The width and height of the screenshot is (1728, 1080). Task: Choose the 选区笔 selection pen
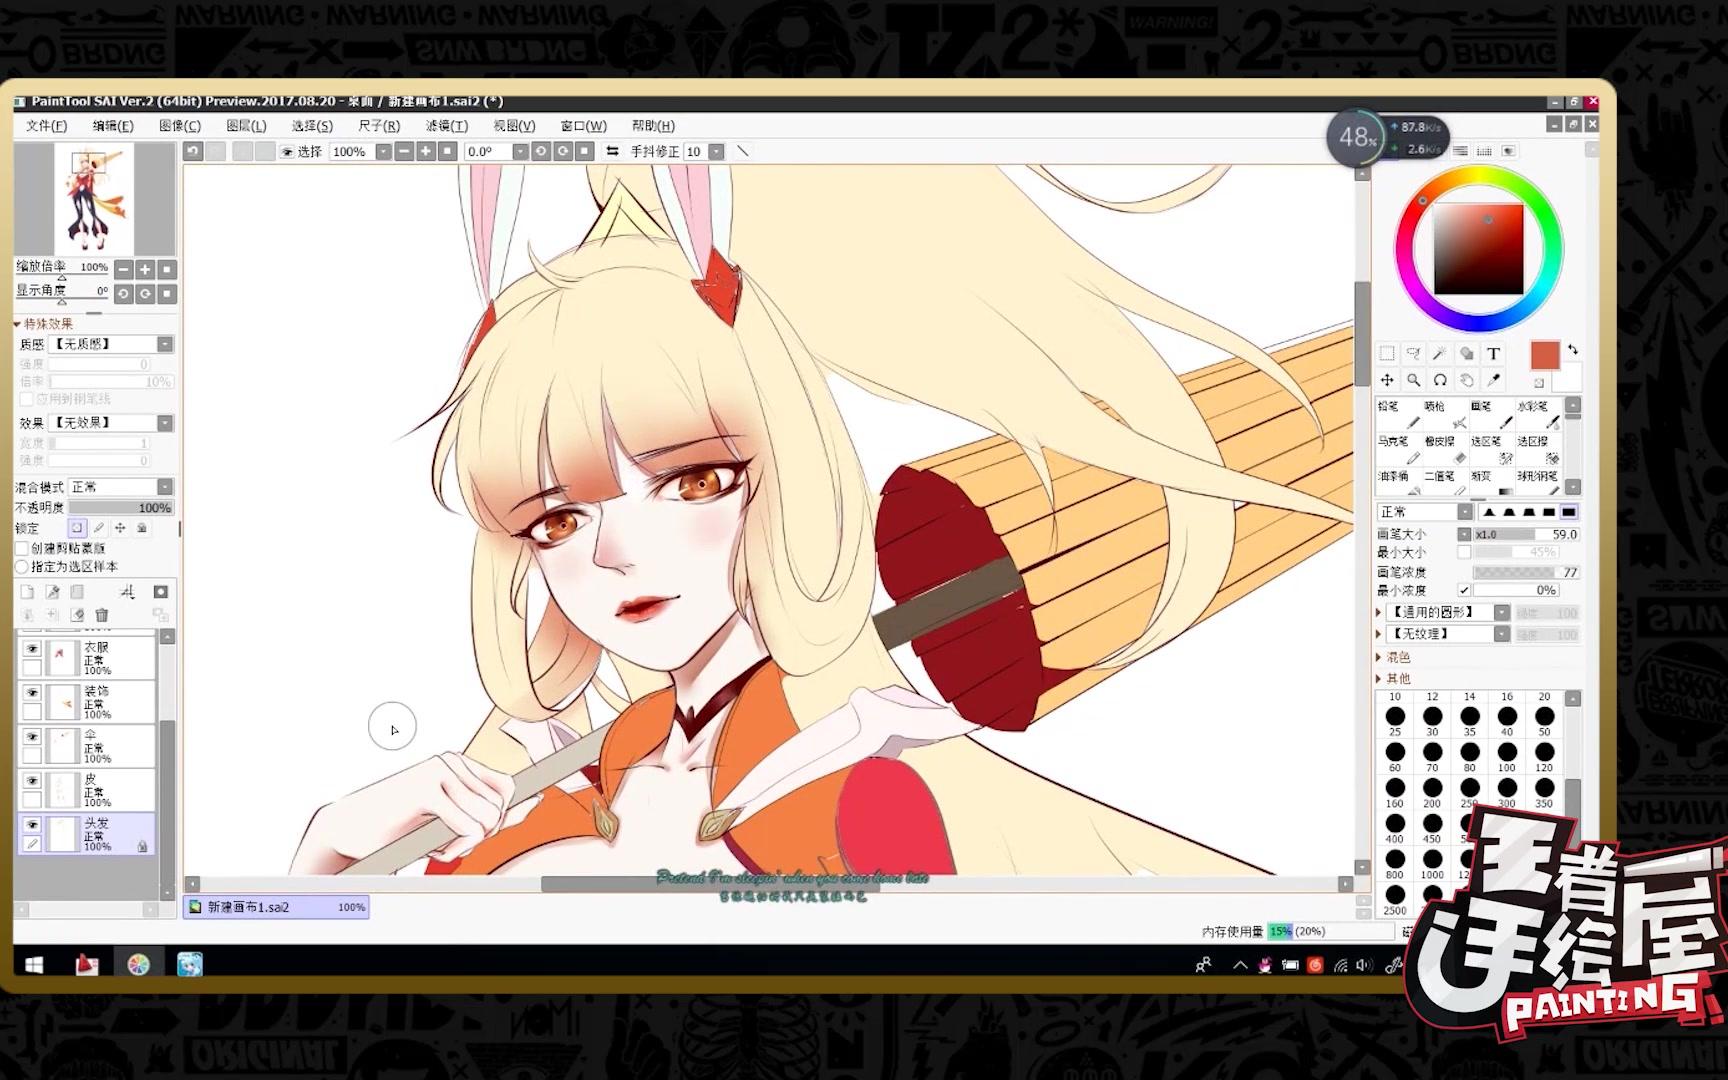coord(1490,449)
